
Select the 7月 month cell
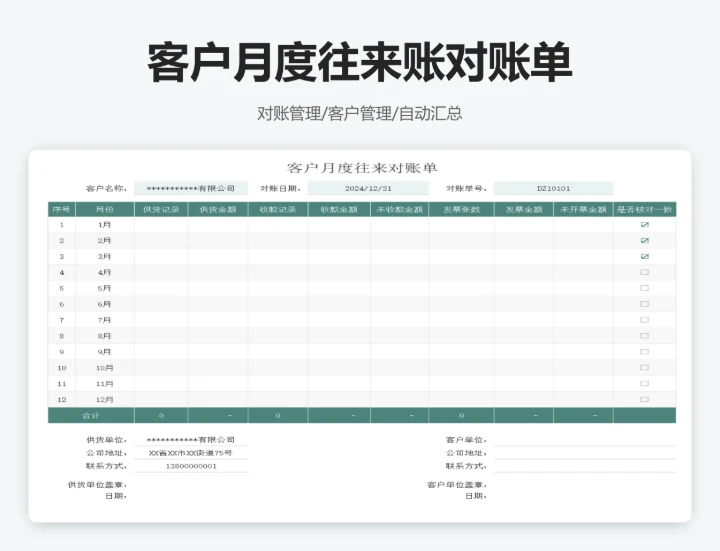pos(105,320)
